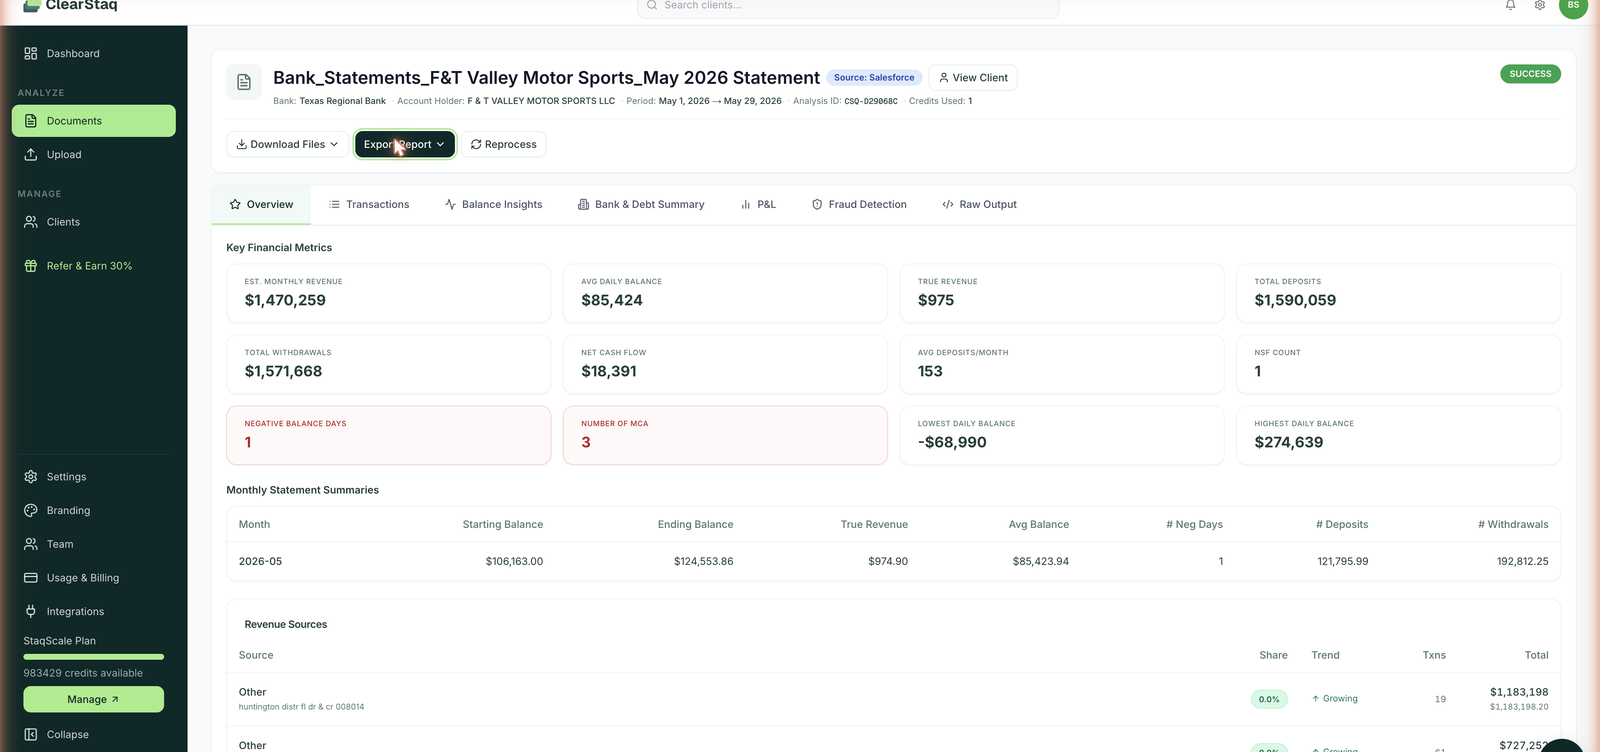Click the Total Deposits $1,590,059 card

pos(1399,293)
